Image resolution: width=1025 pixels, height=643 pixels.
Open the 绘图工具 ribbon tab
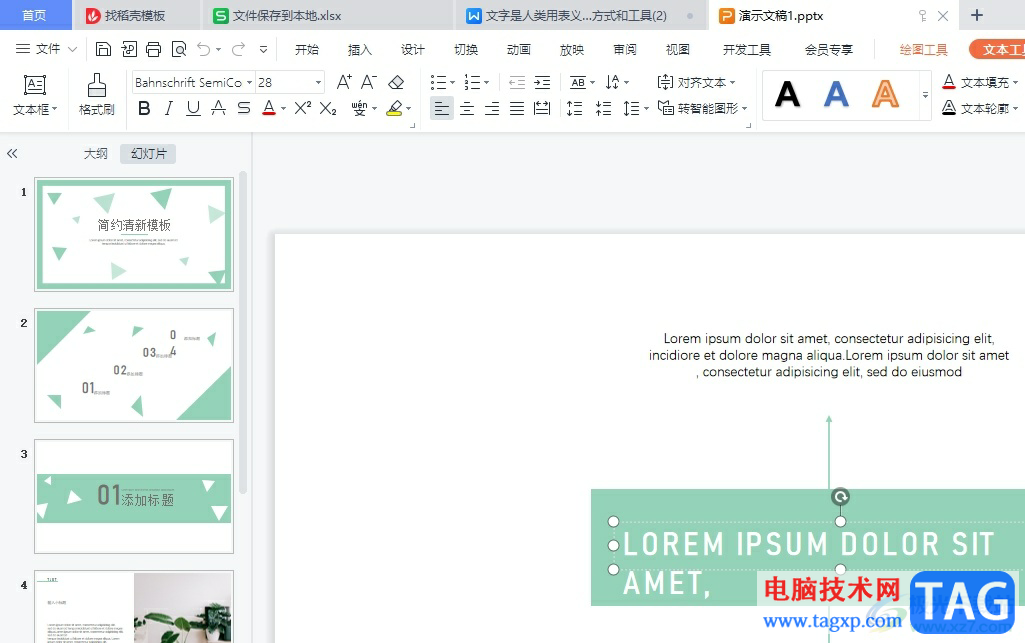923,50
